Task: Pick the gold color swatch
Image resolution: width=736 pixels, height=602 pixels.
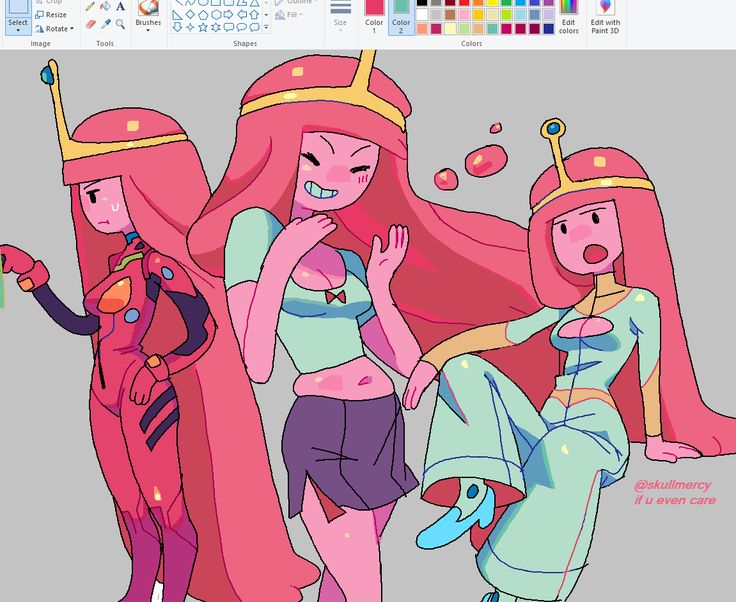Action: coord(478,15)
